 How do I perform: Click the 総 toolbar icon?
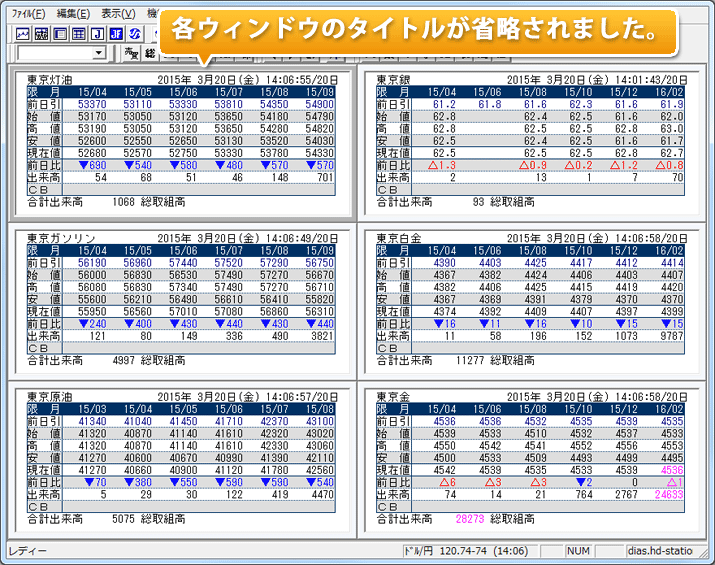point(149,52)
